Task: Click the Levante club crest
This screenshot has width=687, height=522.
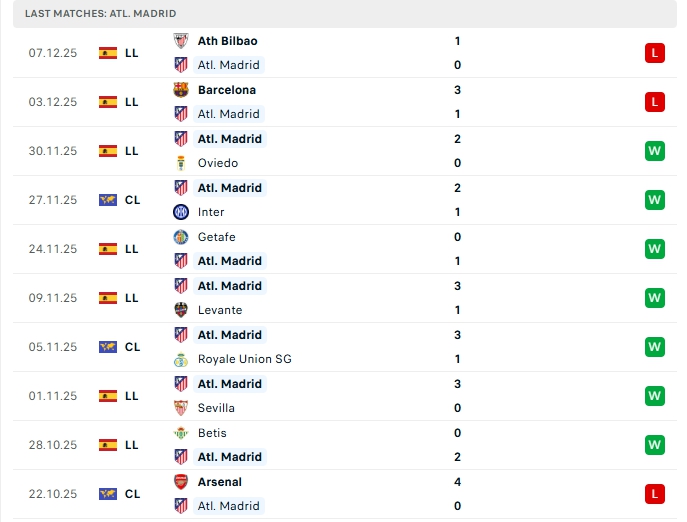Action: (181, 310)
